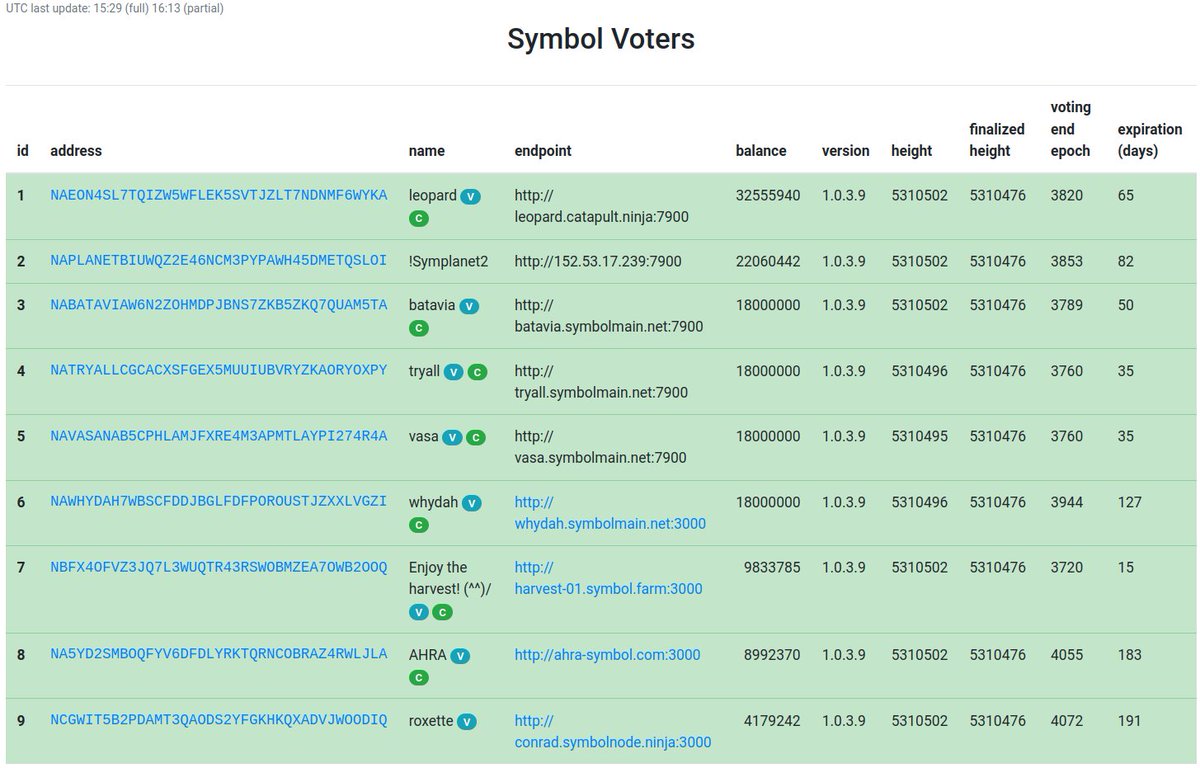Click the name column header
The width and height of the screenshot is (1200, 768).
(x=427, y=151)
